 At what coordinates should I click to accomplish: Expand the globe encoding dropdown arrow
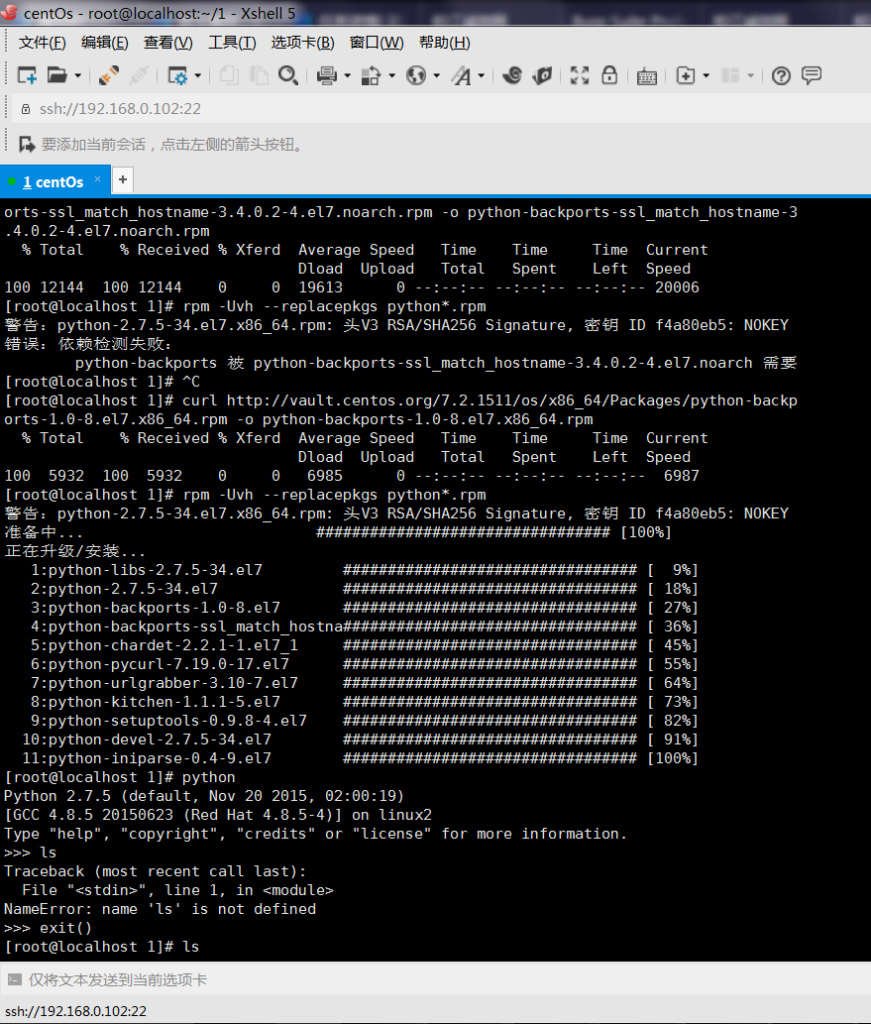click(x=436, y=76)
